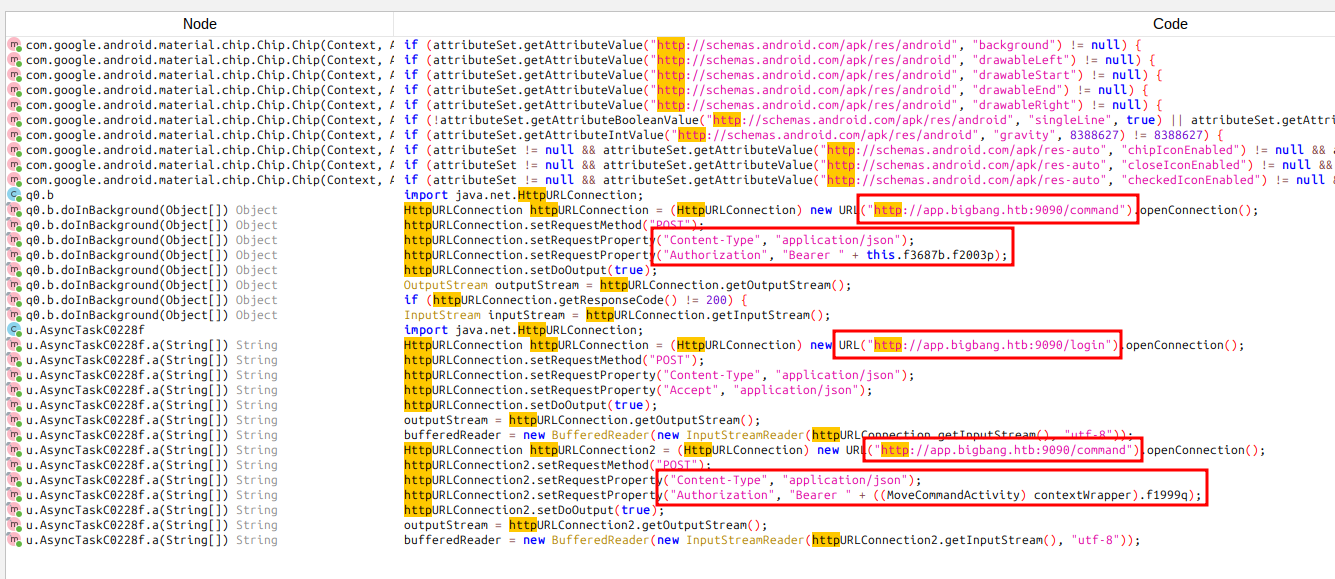Click the app.bigbang.htb:9090/login URL string

994,345
